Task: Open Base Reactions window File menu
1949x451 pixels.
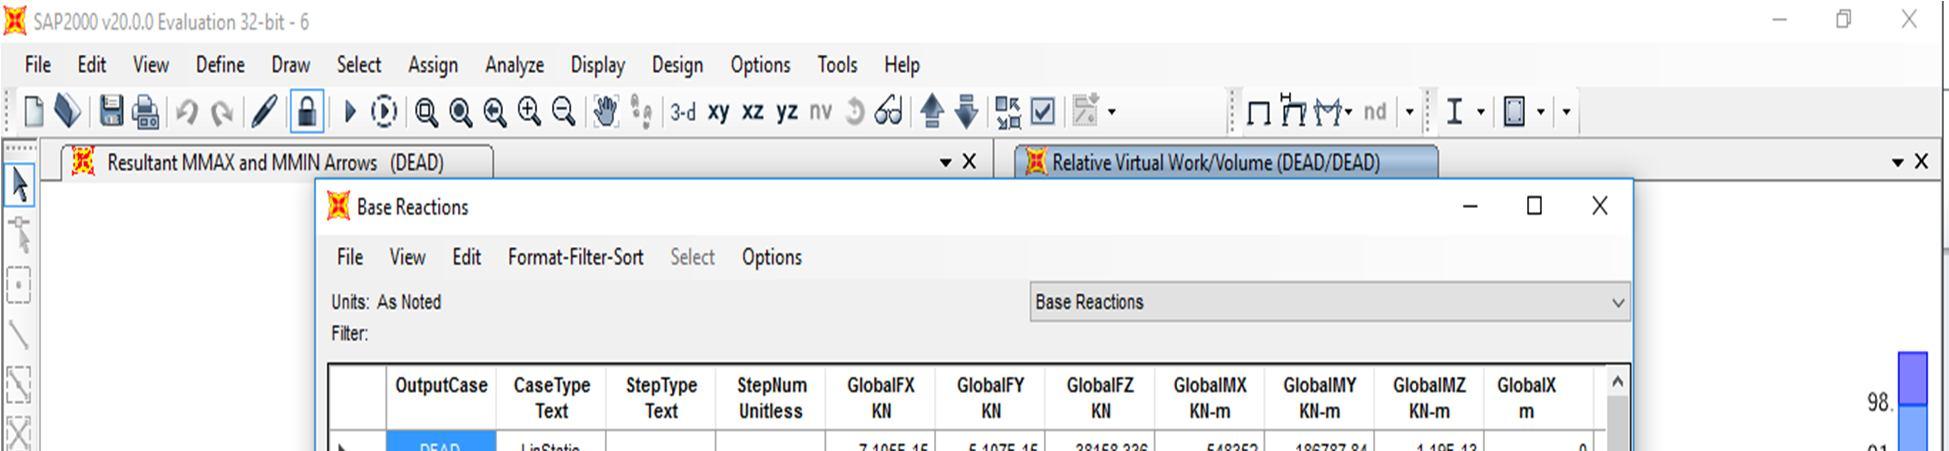Action: pos(350,257)
